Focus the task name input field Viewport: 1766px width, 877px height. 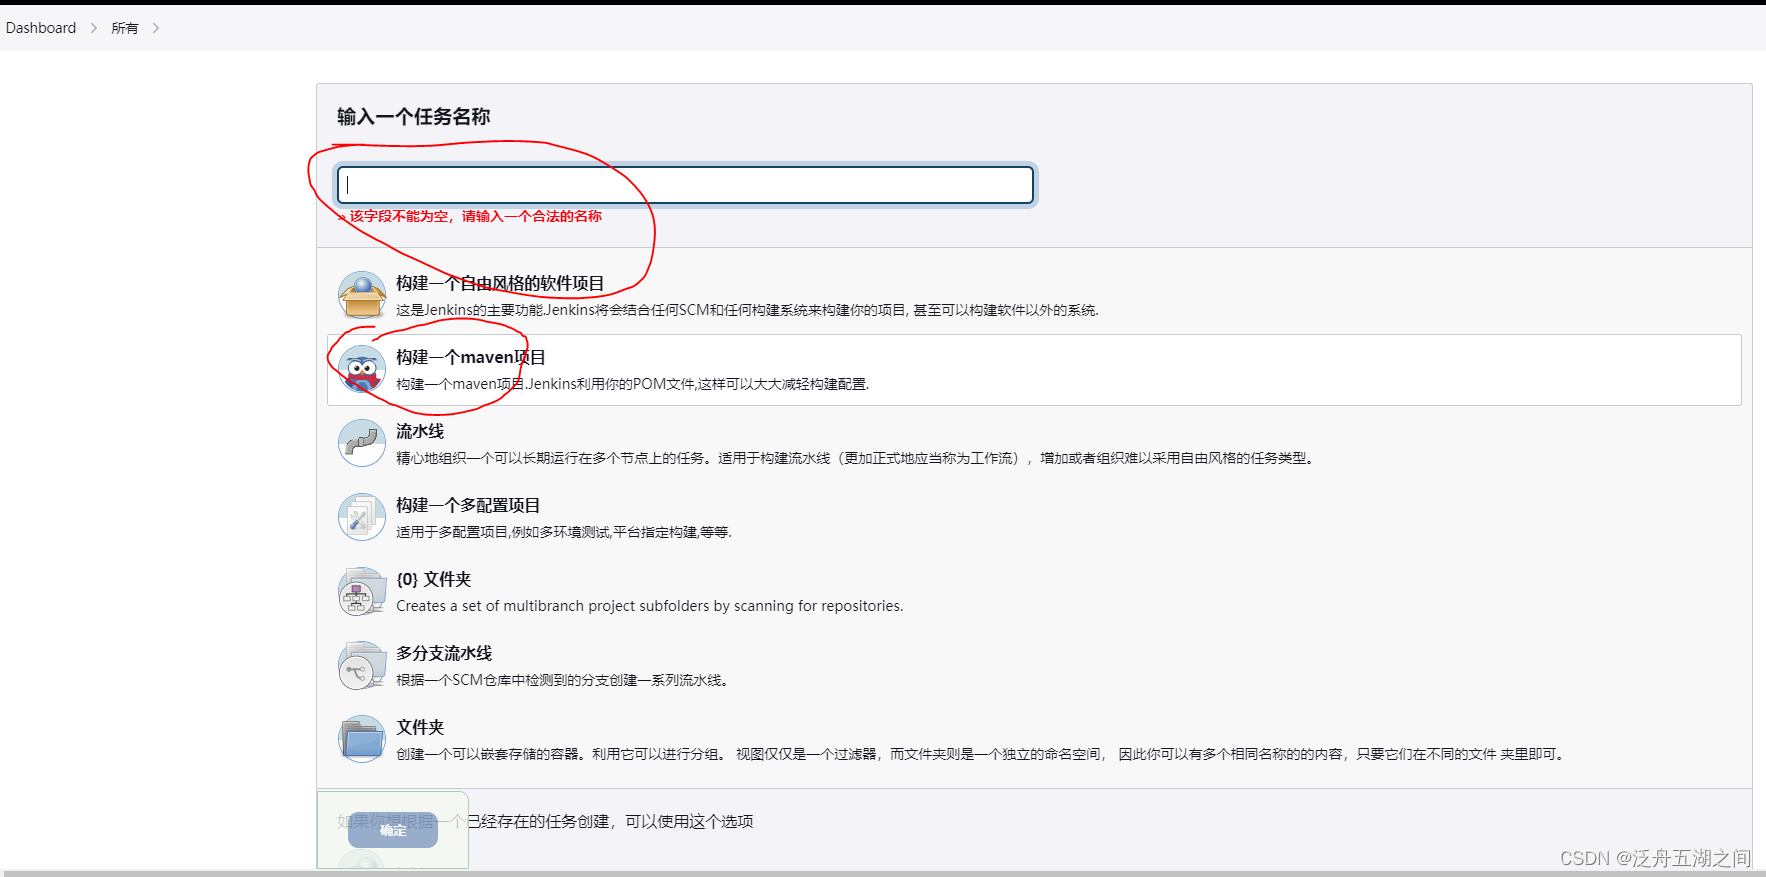pos(685,185)
